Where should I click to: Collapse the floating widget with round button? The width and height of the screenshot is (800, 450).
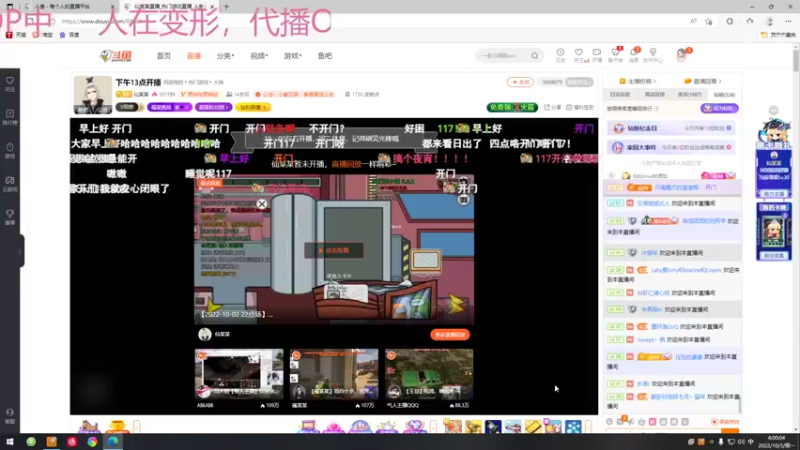[x=773, y=110]
